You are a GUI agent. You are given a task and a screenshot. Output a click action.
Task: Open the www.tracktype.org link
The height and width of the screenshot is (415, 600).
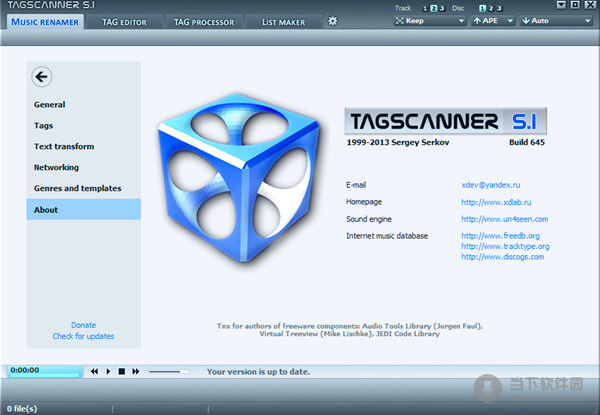505,246
